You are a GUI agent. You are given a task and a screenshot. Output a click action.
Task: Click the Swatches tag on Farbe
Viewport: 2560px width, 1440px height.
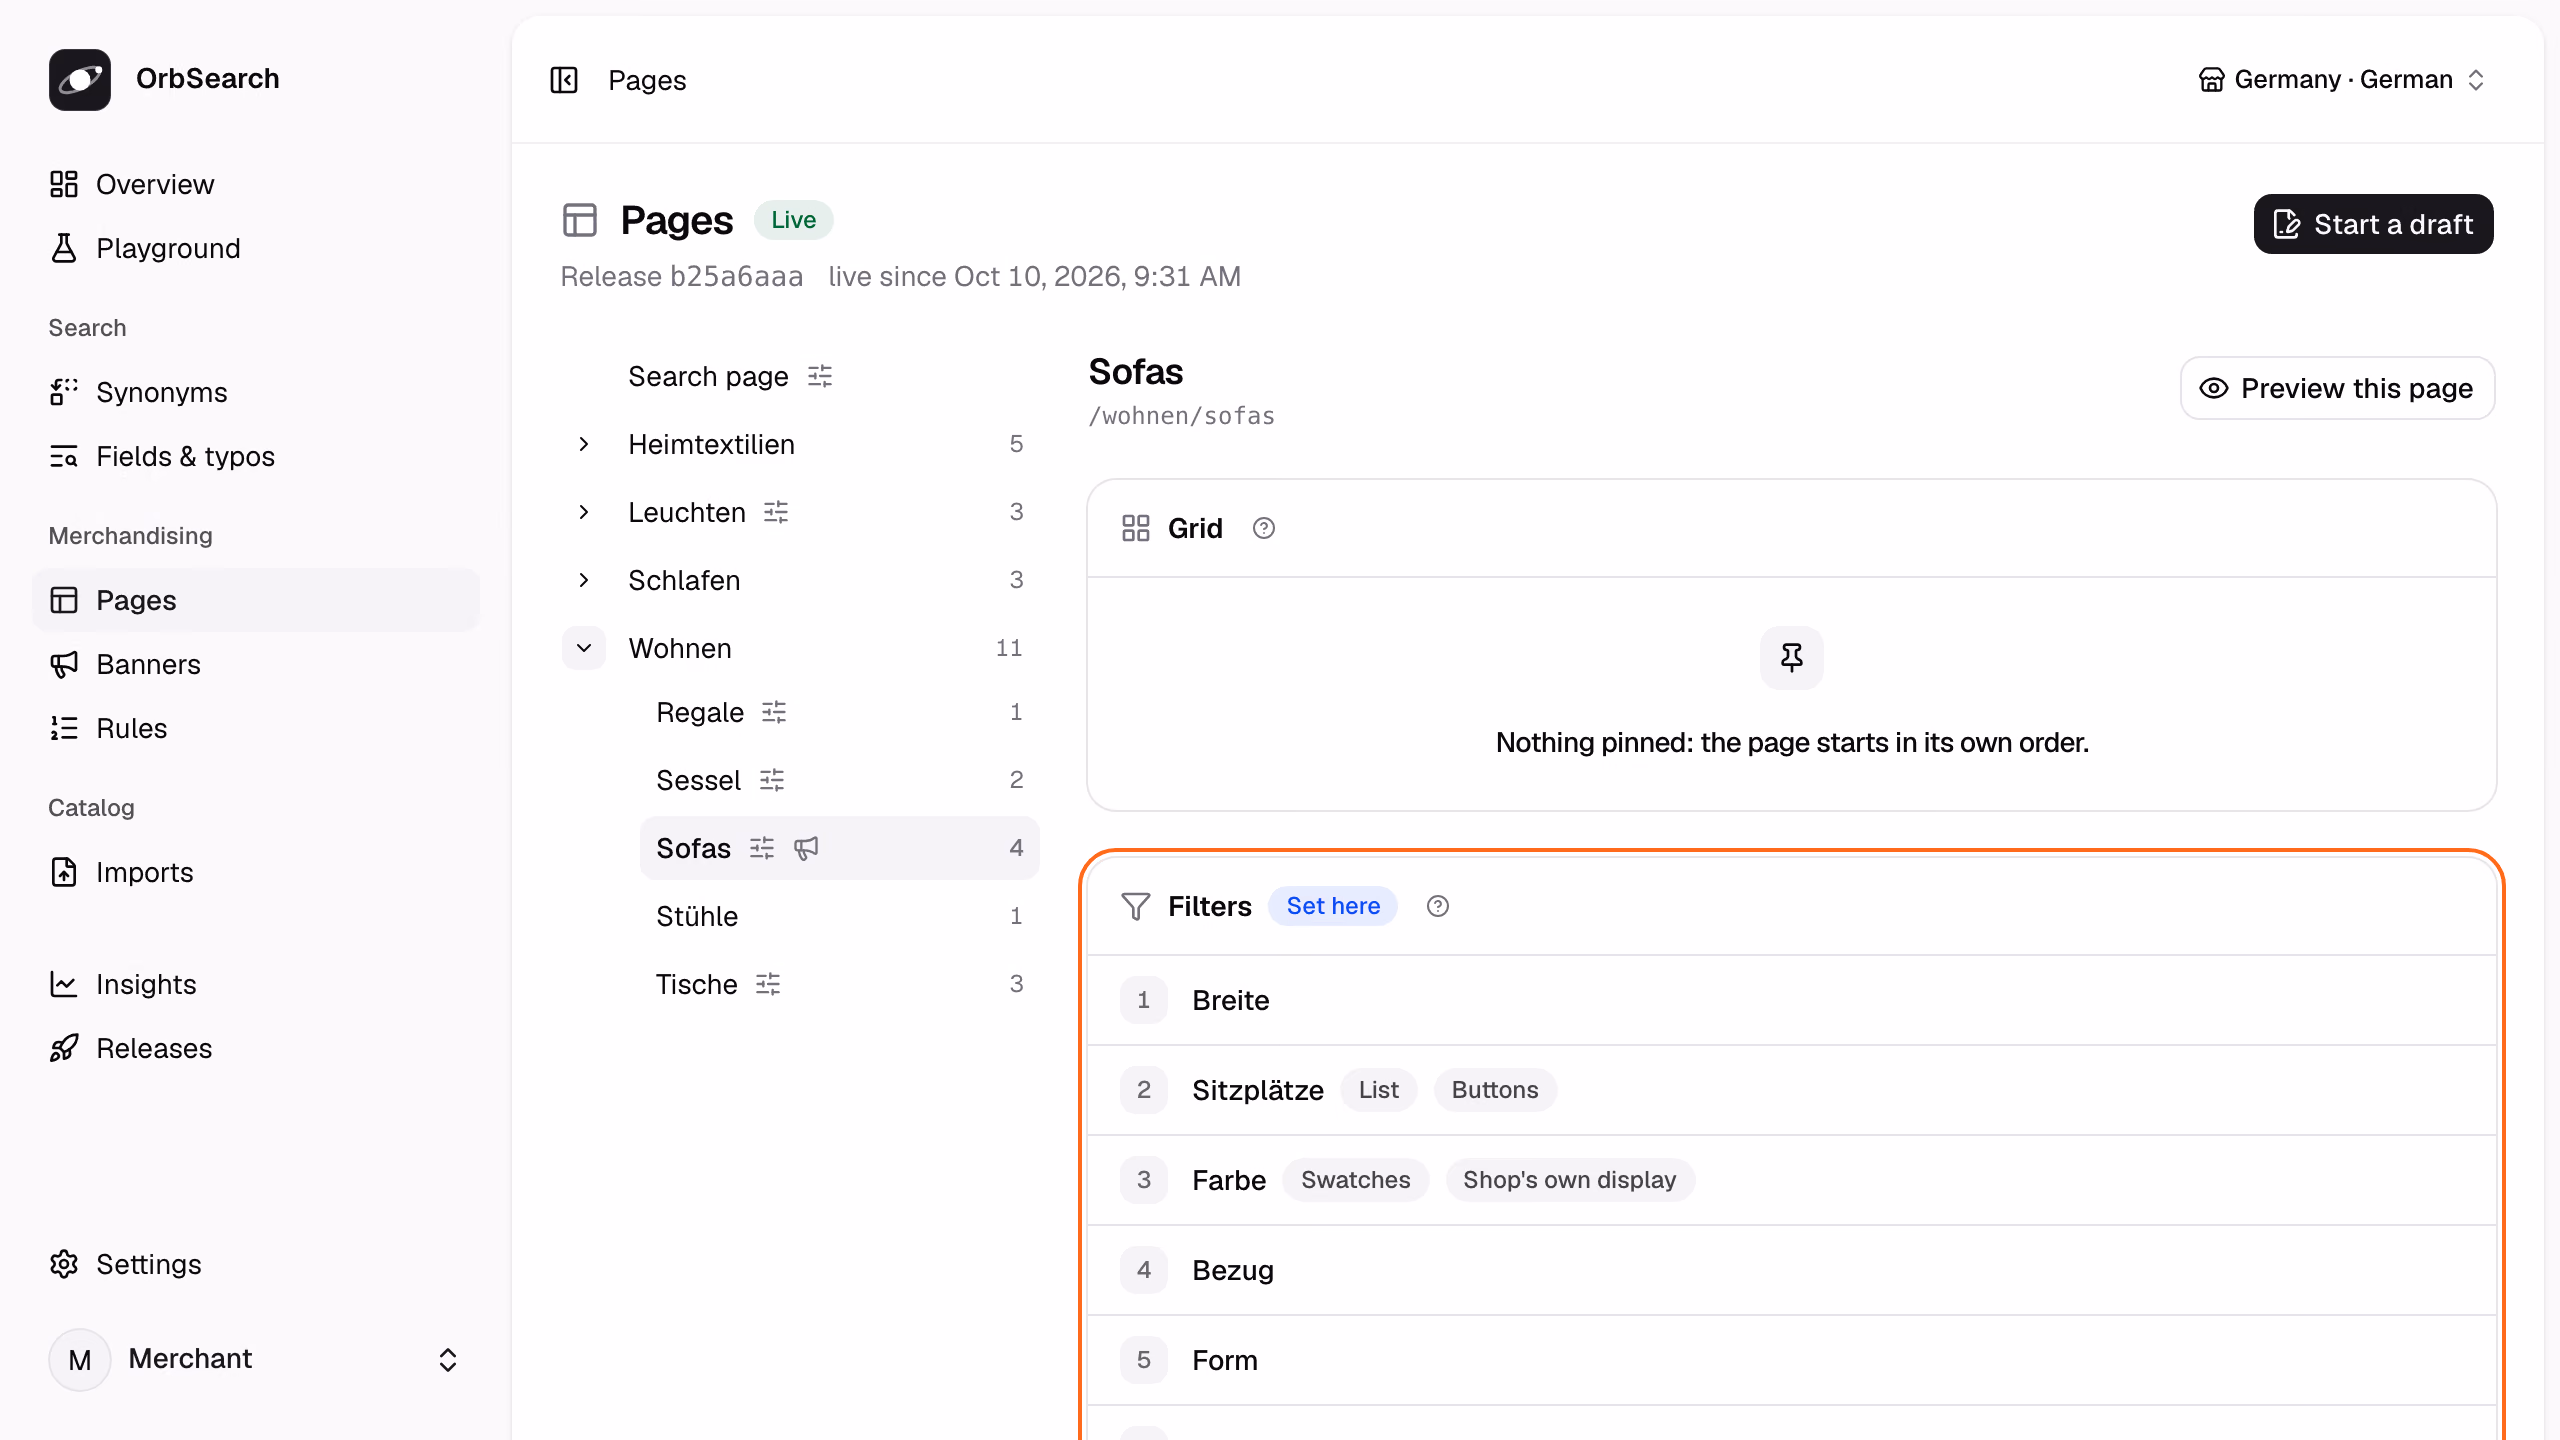coord(1355,1180)
